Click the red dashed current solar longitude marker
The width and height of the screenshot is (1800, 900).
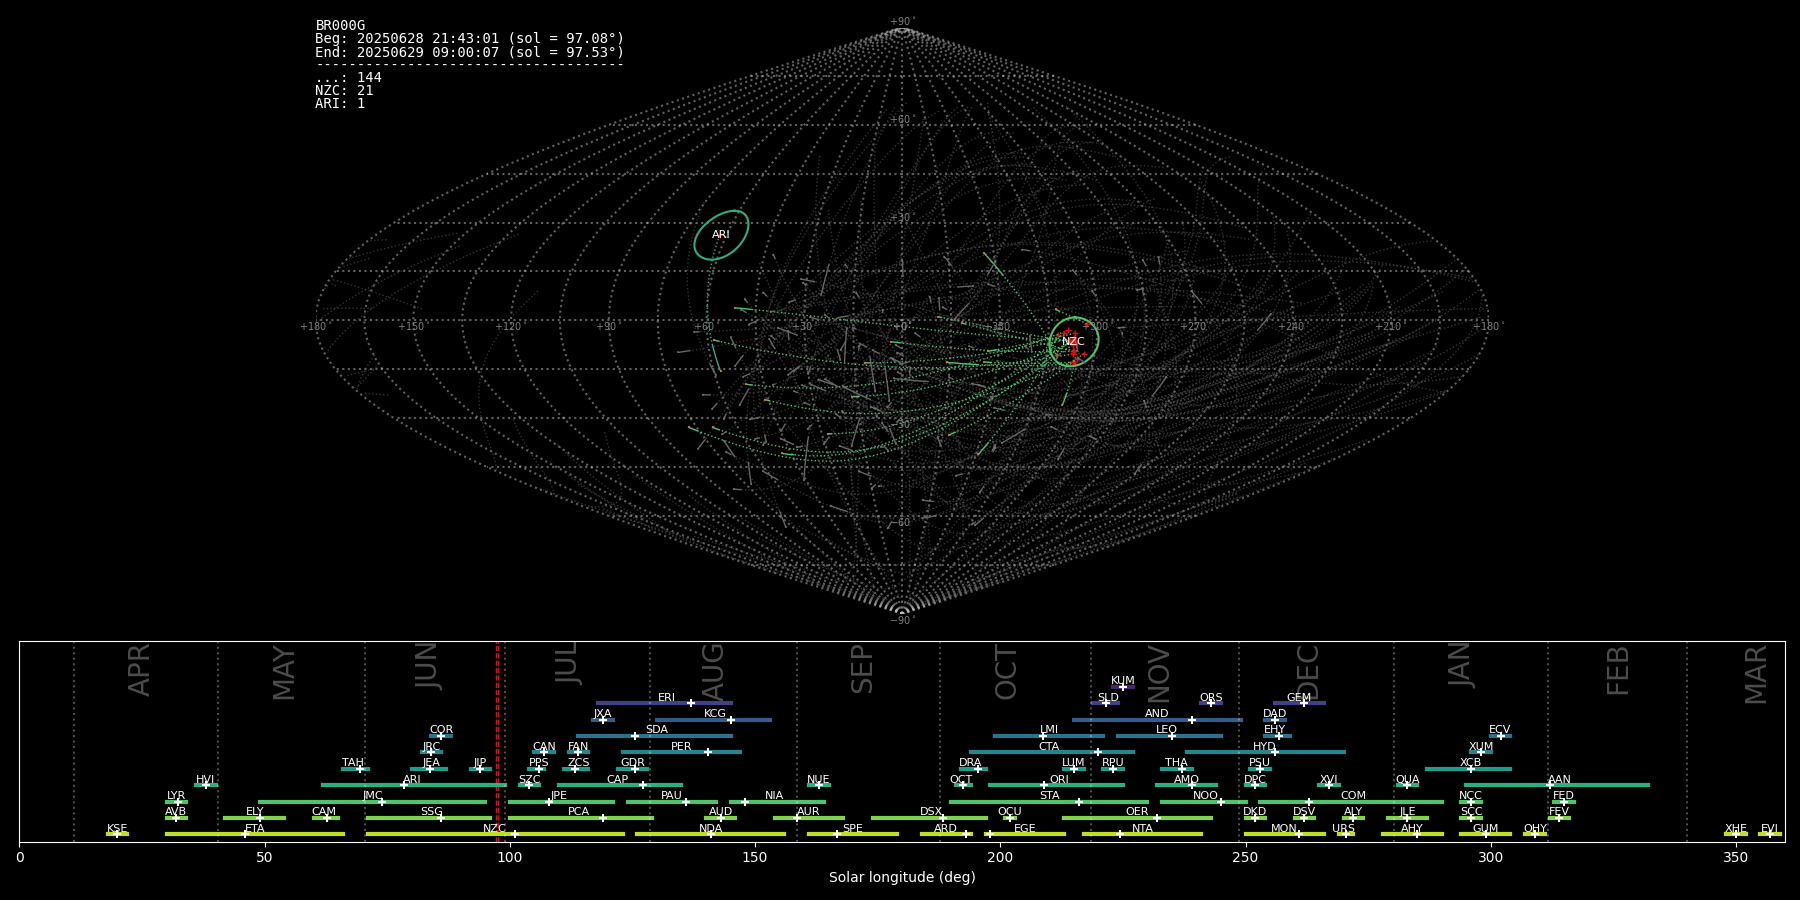point(497,741)
